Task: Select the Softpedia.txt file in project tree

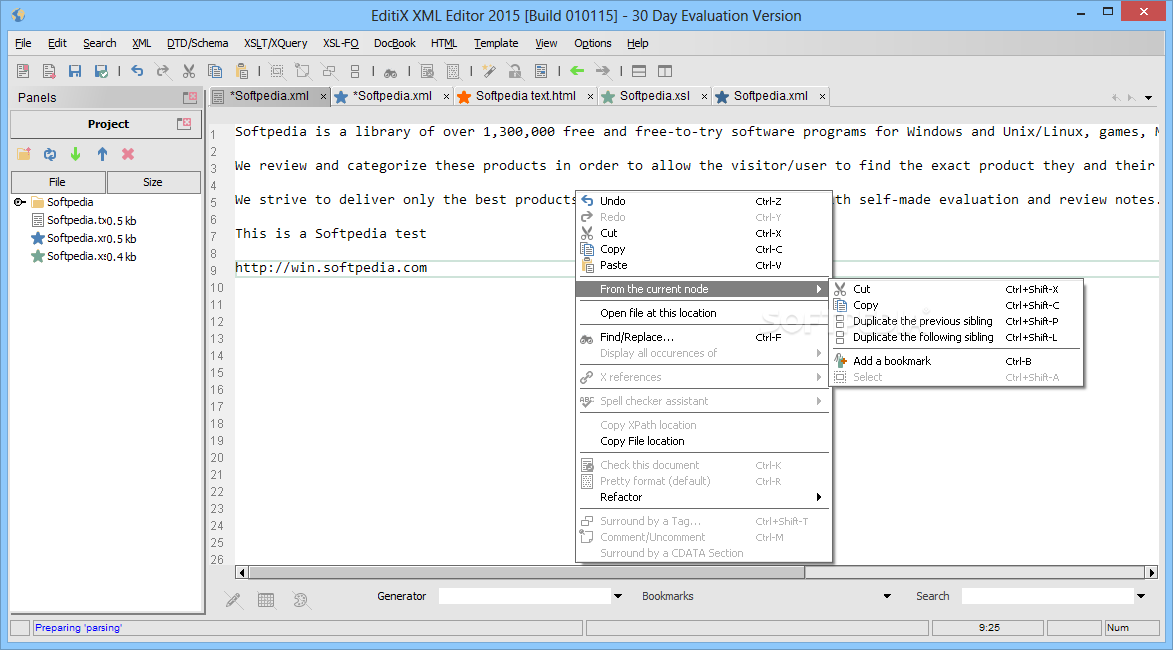Action: 84,221
